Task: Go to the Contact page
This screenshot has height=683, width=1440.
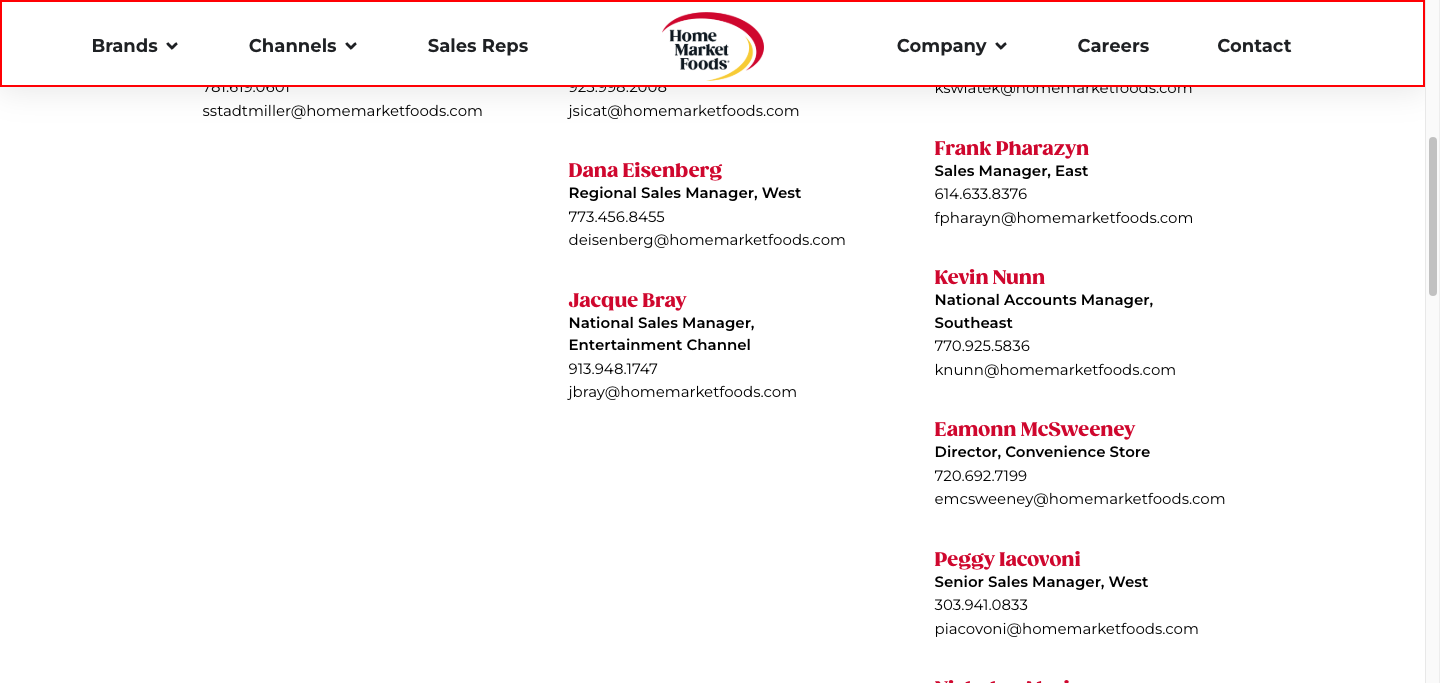Action: 1254,46
